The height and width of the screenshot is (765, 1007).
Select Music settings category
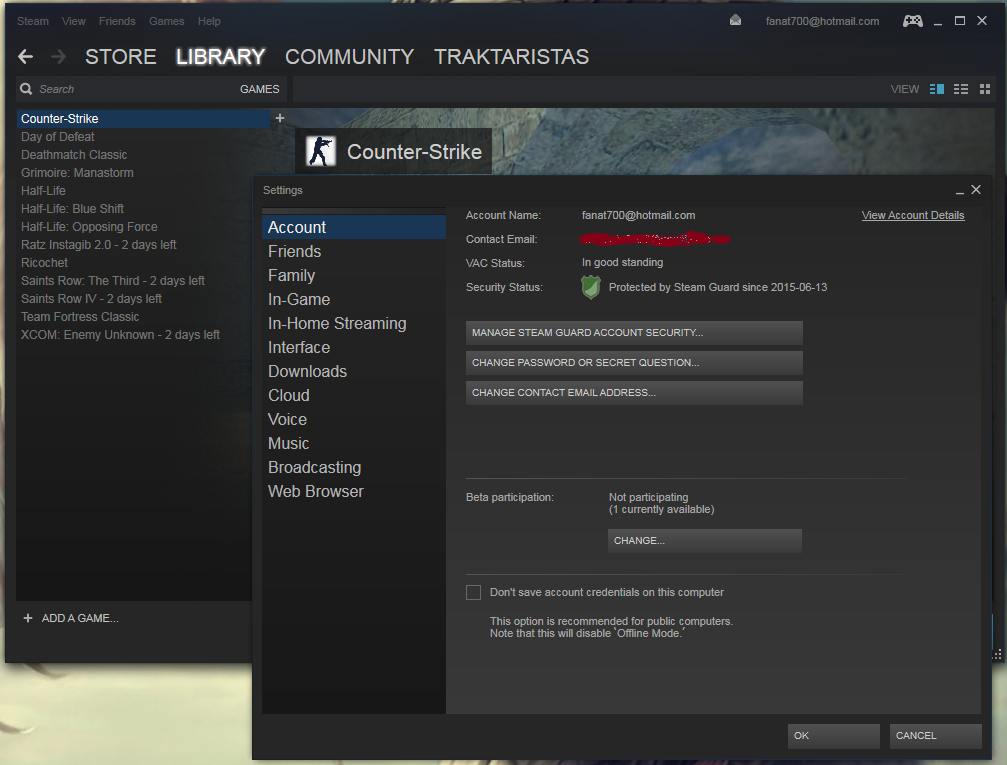pyautogui.click(x=354, y=443)
